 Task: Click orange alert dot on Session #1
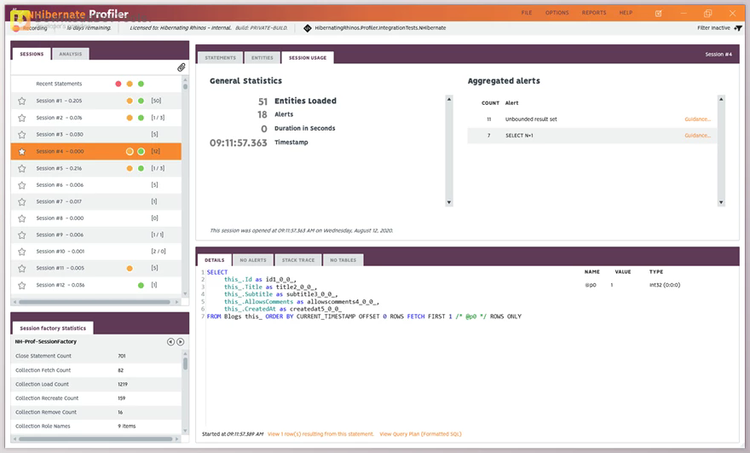coord(130,101)
